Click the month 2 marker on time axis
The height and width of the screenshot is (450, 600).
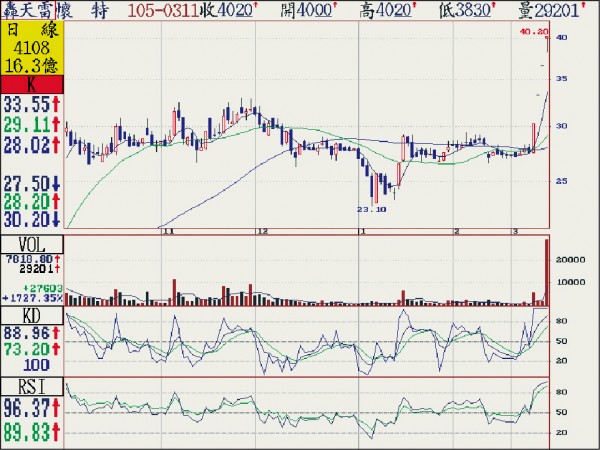pyautogui.click(x=457, y=232)
